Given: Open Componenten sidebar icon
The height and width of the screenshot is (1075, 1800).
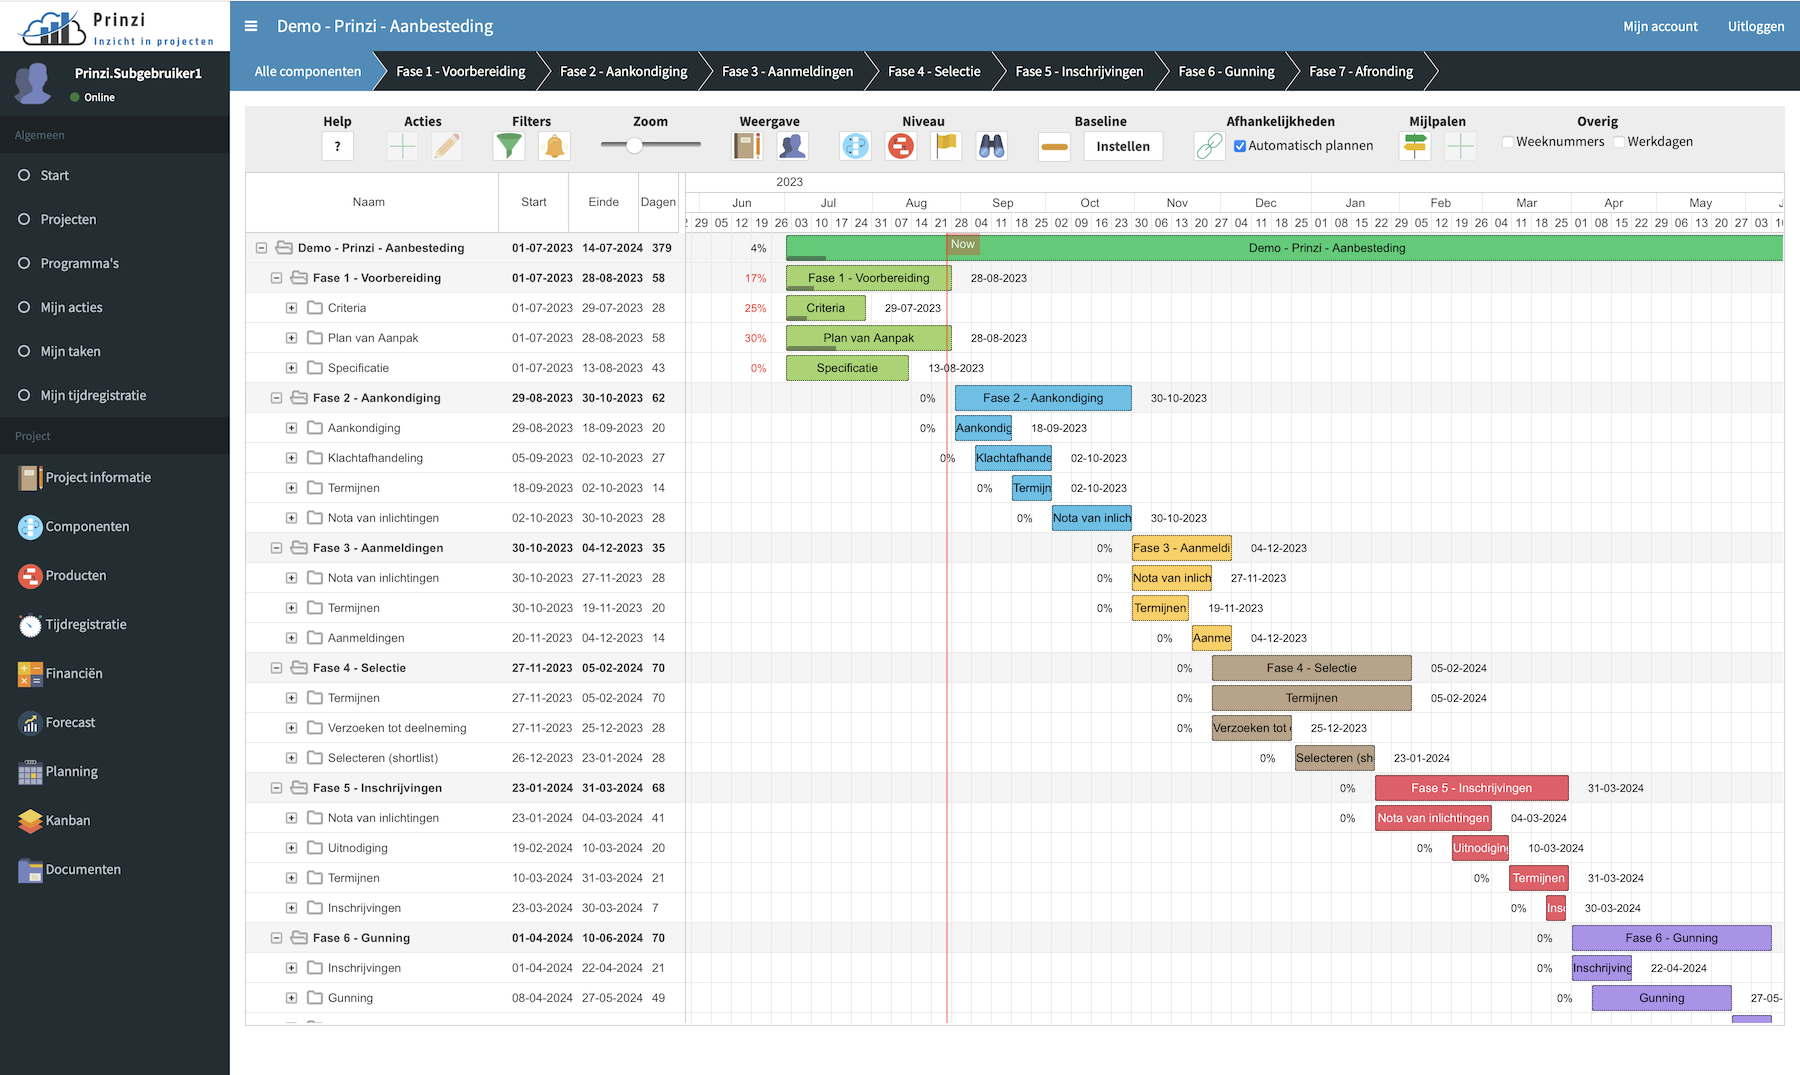Looking at the screenshot, I should tap(30, 527).
